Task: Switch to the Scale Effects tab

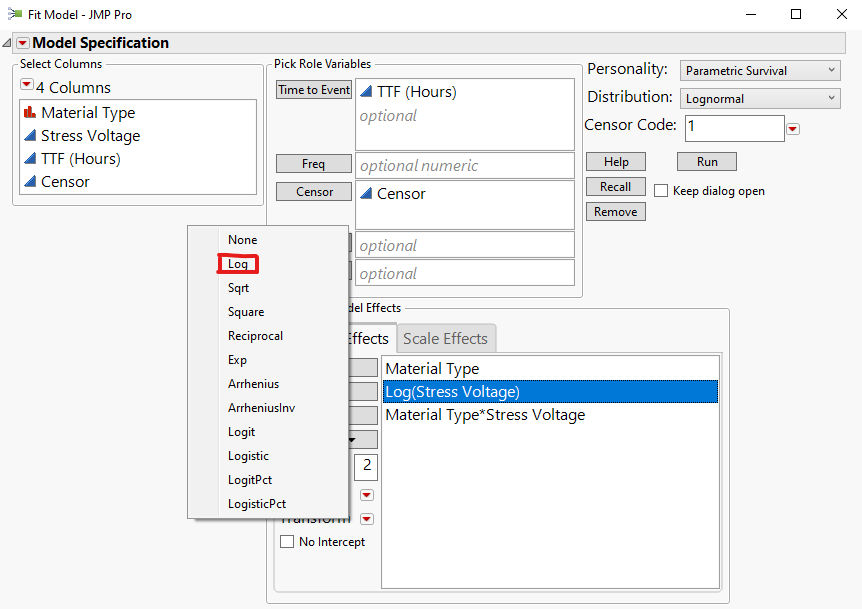Action: pos(446,339)
